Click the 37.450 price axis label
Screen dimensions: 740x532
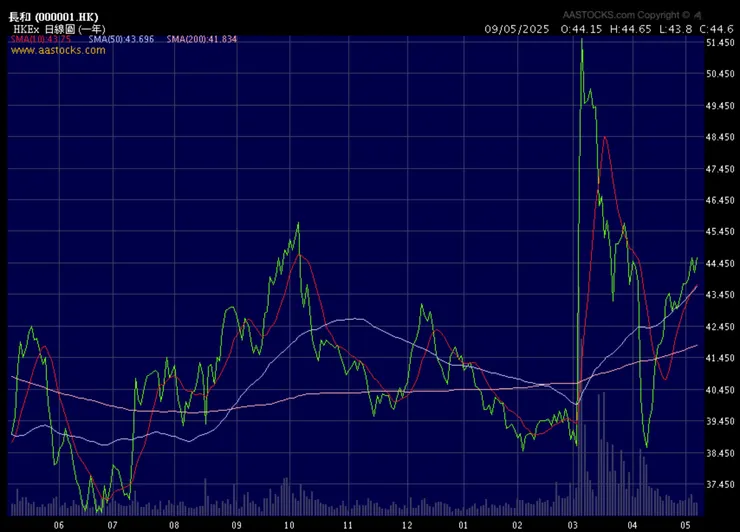tap(720, 484)
